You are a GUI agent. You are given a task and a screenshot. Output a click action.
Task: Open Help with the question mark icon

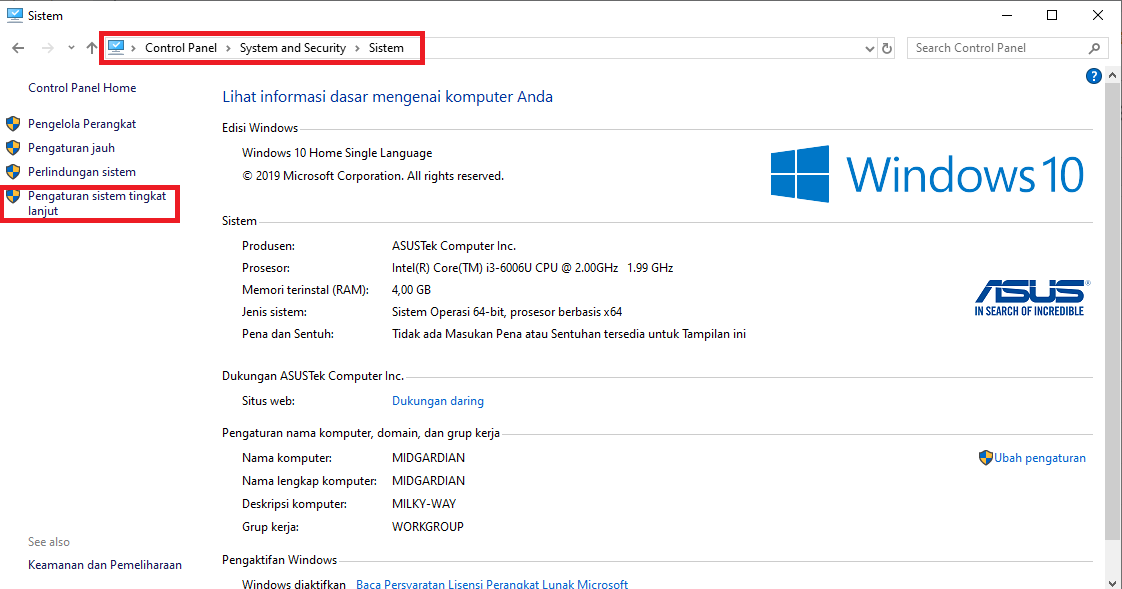[1093, 76]
